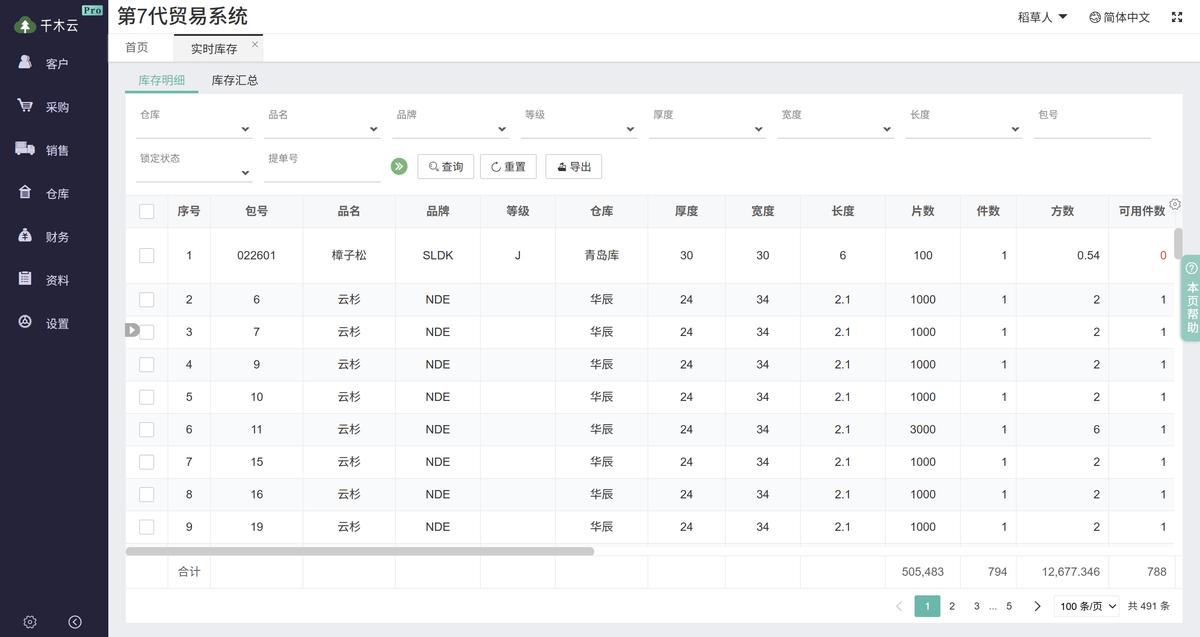Change page size from 100 条/页
Screen dimensions: 1200x637
click(x=1086, y=606)
